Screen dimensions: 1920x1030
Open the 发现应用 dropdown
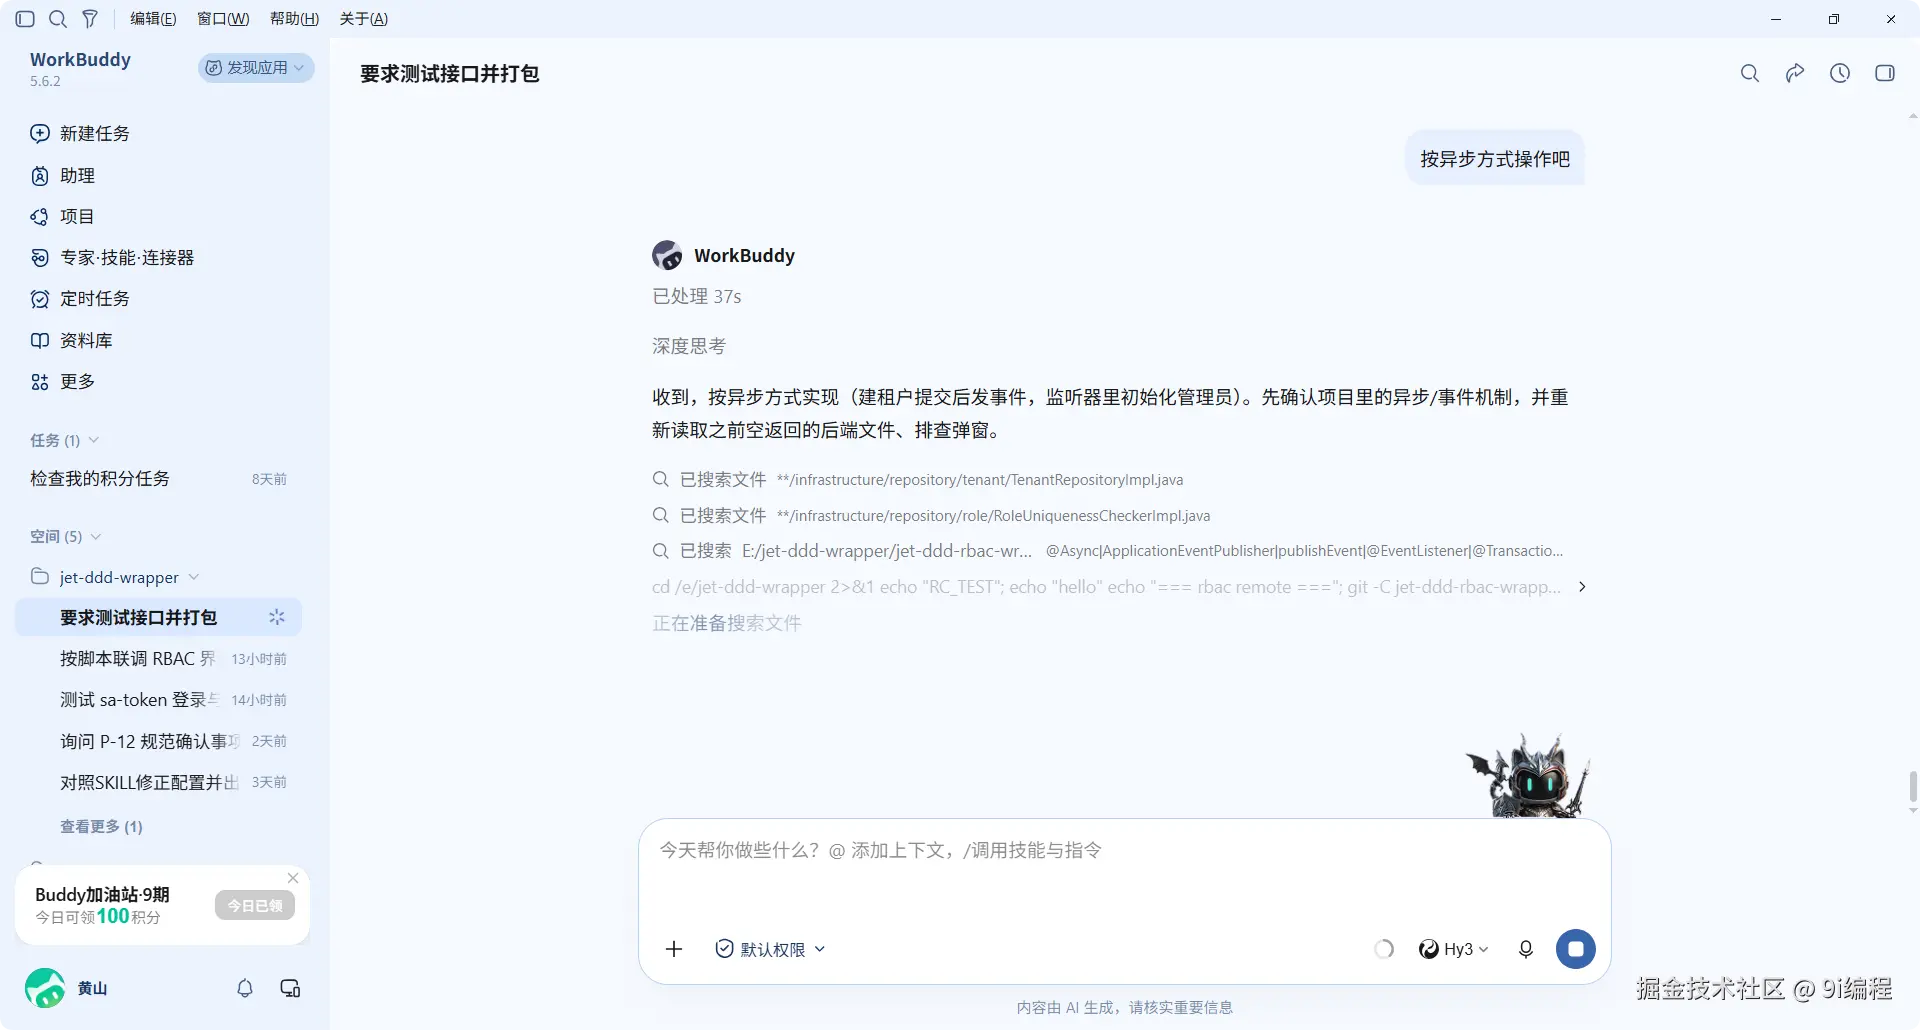[256, 67]
